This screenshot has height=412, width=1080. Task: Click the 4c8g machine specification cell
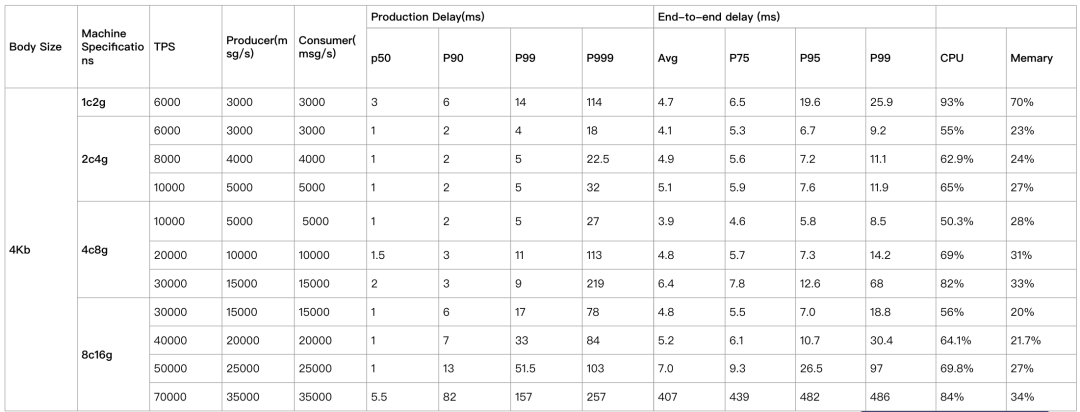tap(113, 250)
